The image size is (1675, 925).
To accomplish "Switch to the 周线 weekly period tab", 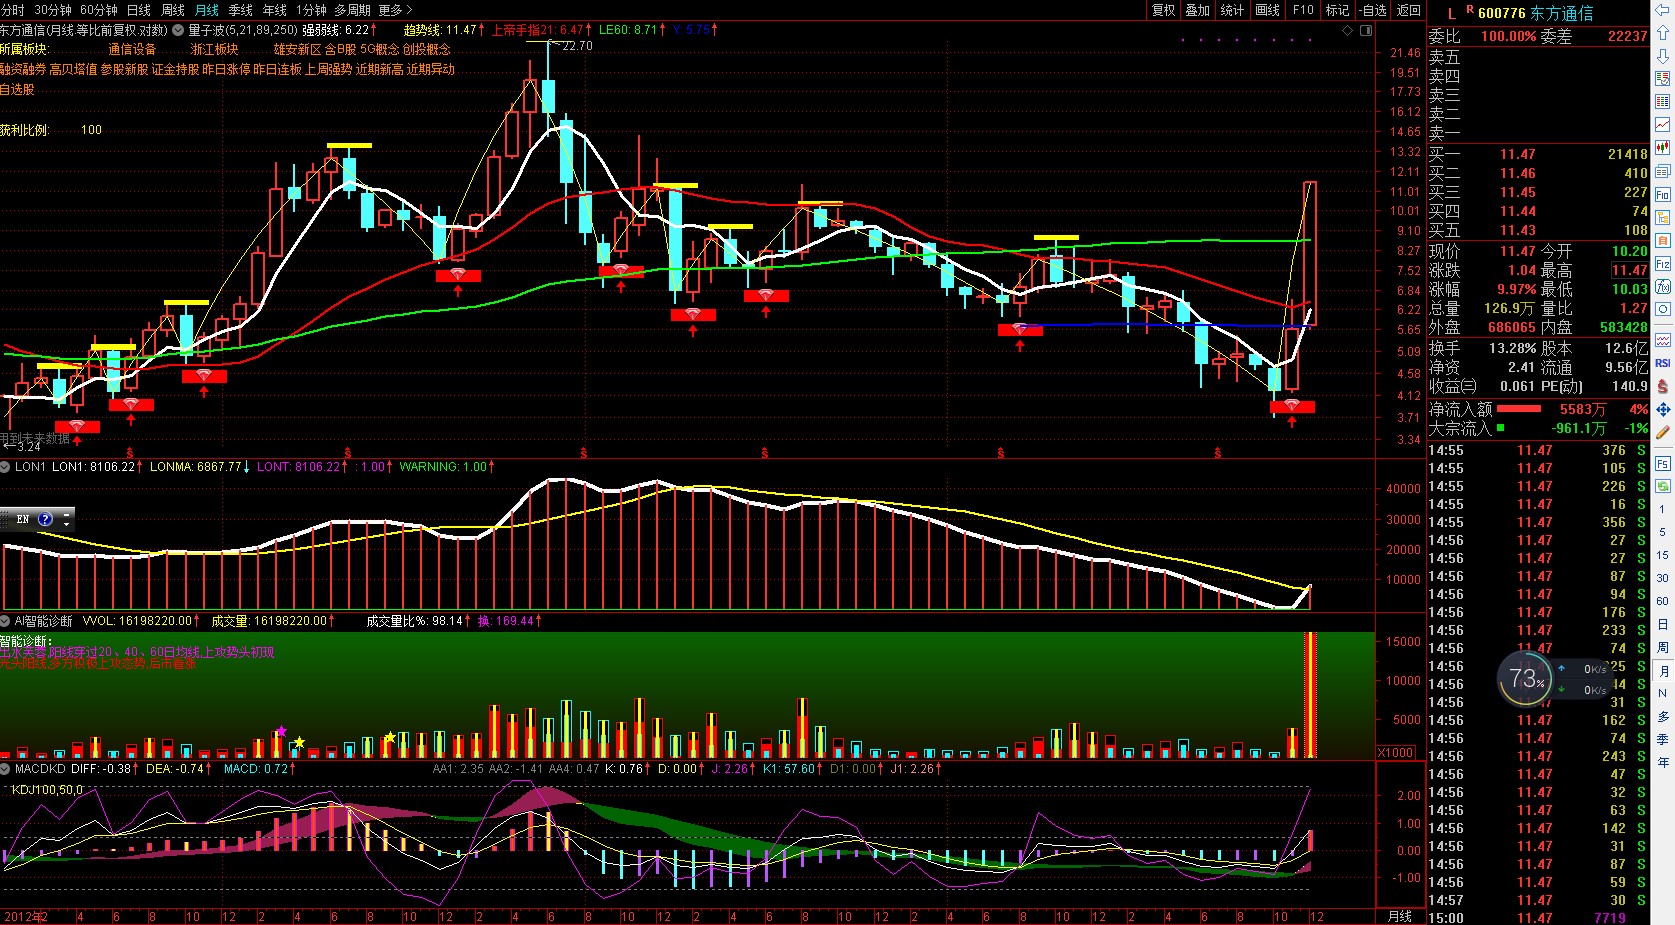I will pyautogui.click(x=173, y=10).
